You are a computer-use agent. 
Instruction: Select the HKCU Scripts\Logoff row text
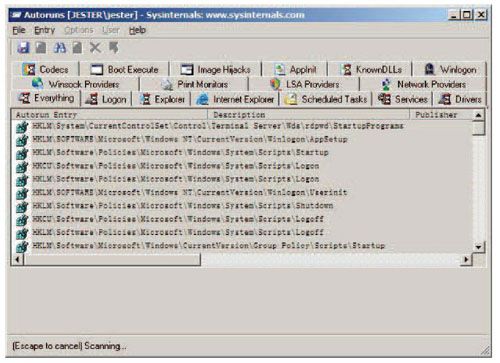pyautogui.click(x=178, y=219)
